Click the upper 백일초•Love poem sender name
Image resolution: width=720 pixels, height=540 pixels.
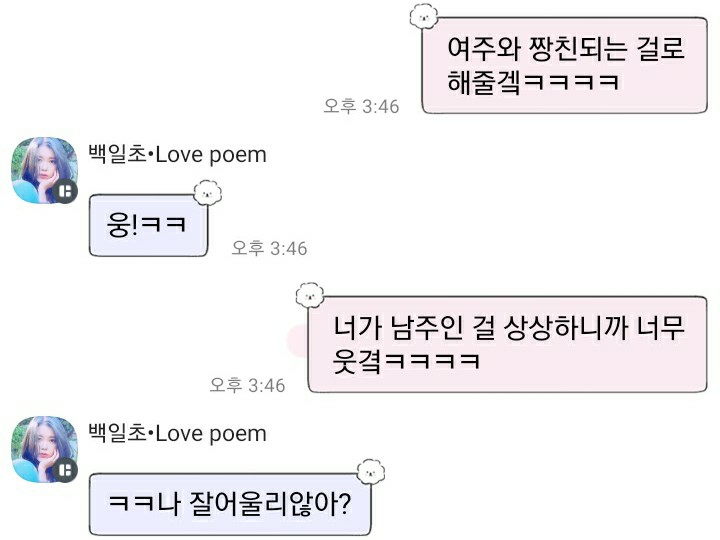pos(178,155)
